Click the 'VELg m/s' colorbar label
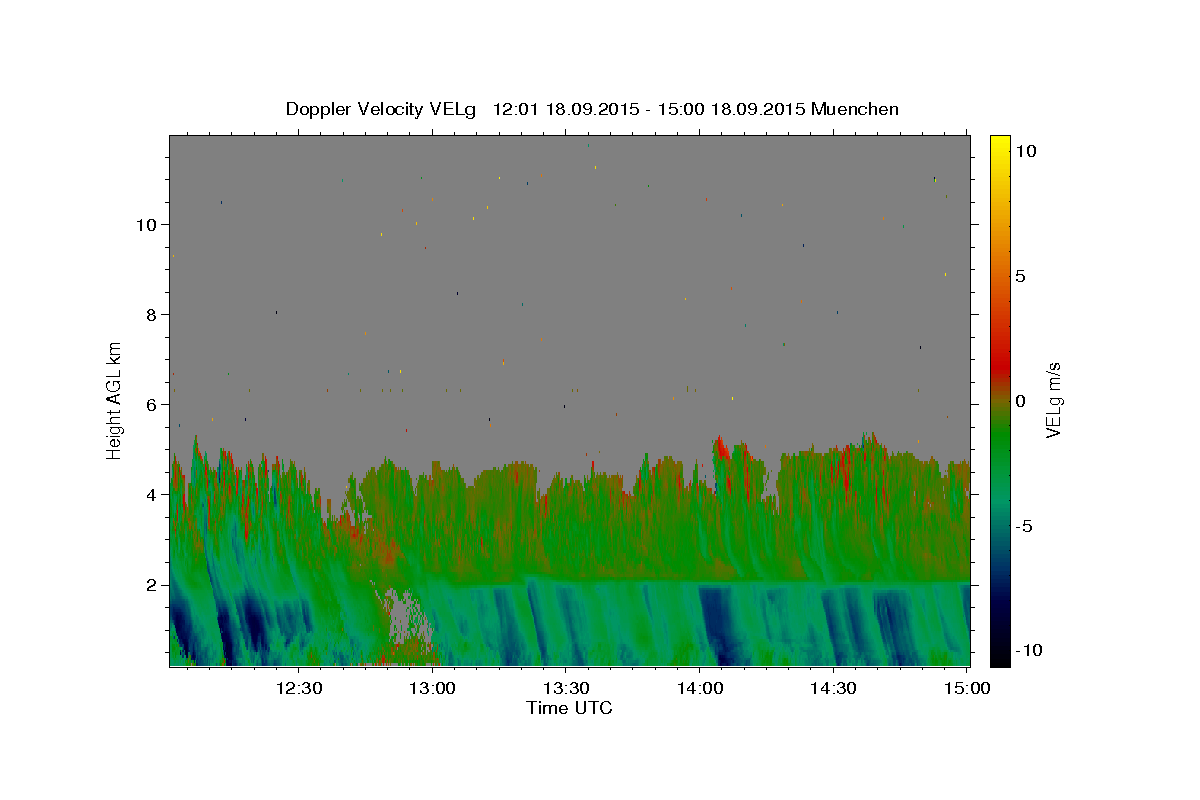This screenshot has height=800, width=1200. tap(1053, 399)
